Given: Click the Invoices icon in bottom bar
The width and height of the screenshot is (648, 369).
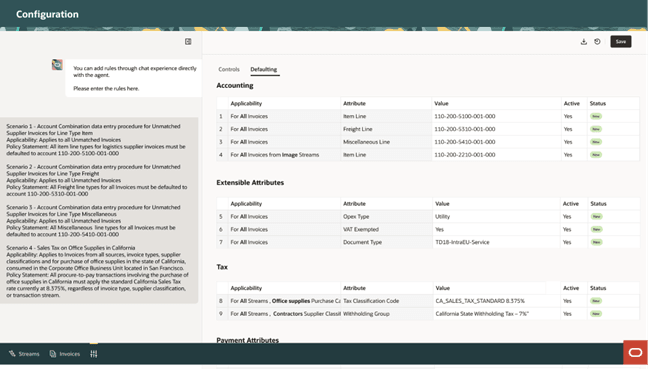Looking at the screenshot, I should (53, 354).
